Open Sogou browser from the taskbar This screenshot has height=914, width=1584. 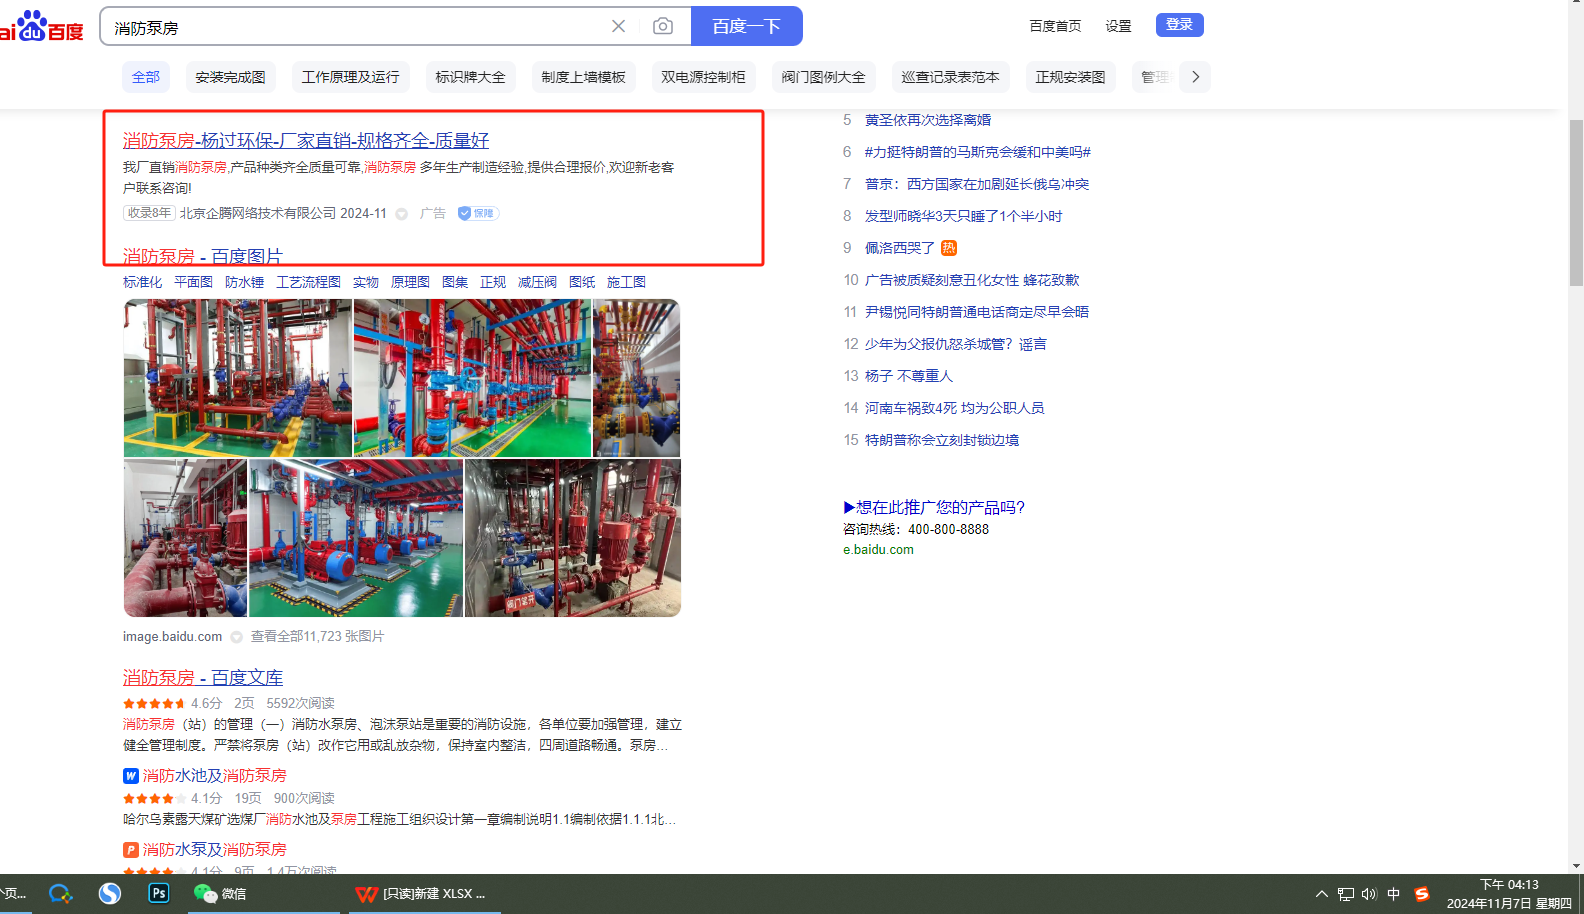110,893
